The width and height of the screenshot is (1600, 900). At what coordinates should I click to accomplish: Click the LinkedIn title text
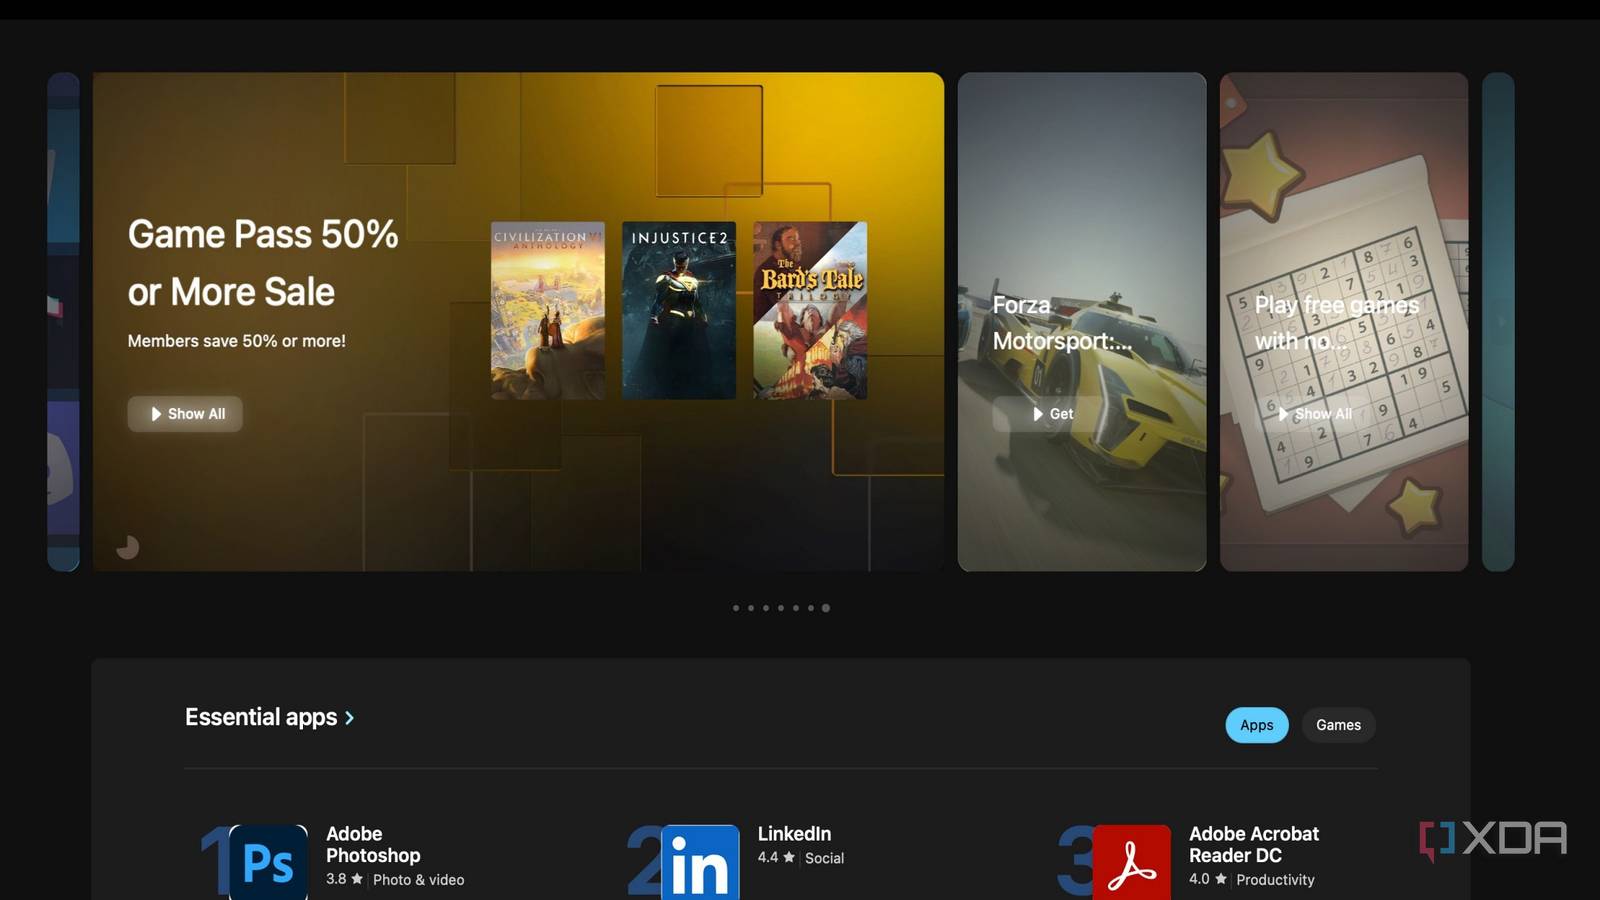point(794,834)
